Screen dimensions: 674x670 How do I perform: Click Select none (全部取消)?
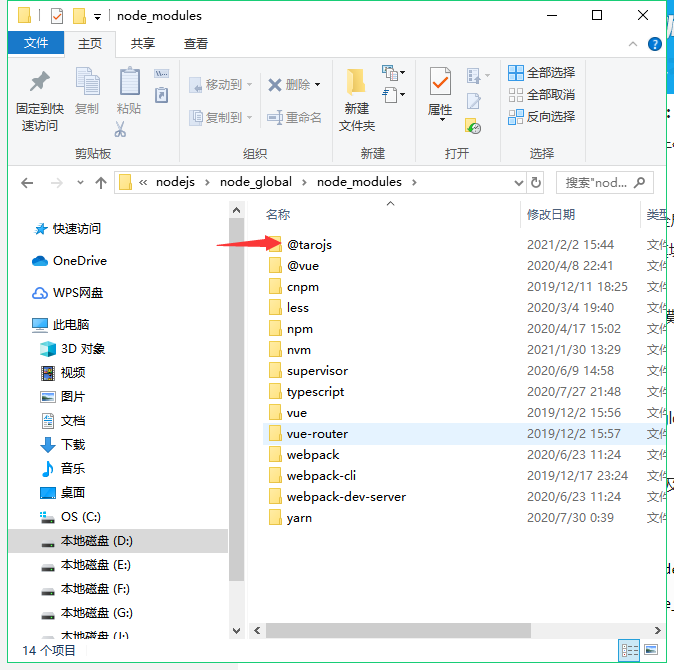(541, 95)
